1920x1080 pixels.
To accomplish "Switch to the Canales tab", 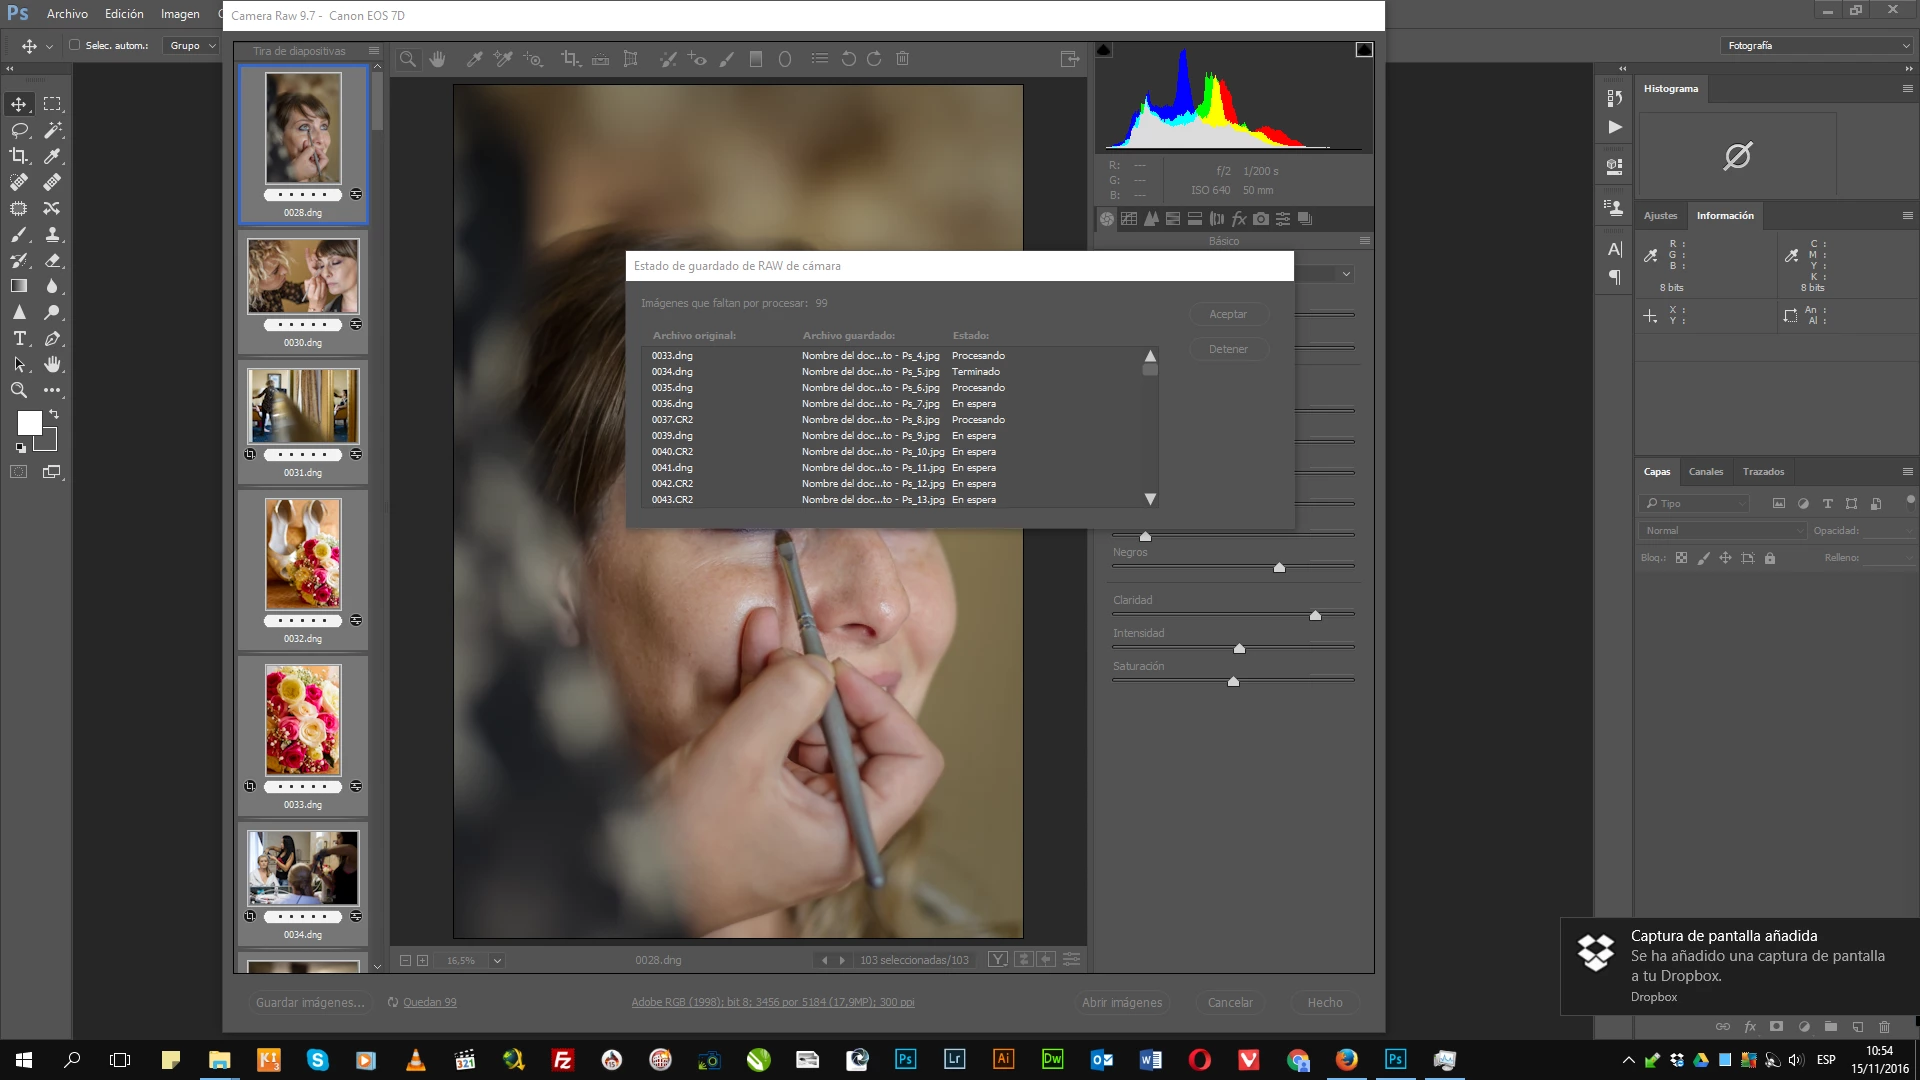I will click(1705, 472).
